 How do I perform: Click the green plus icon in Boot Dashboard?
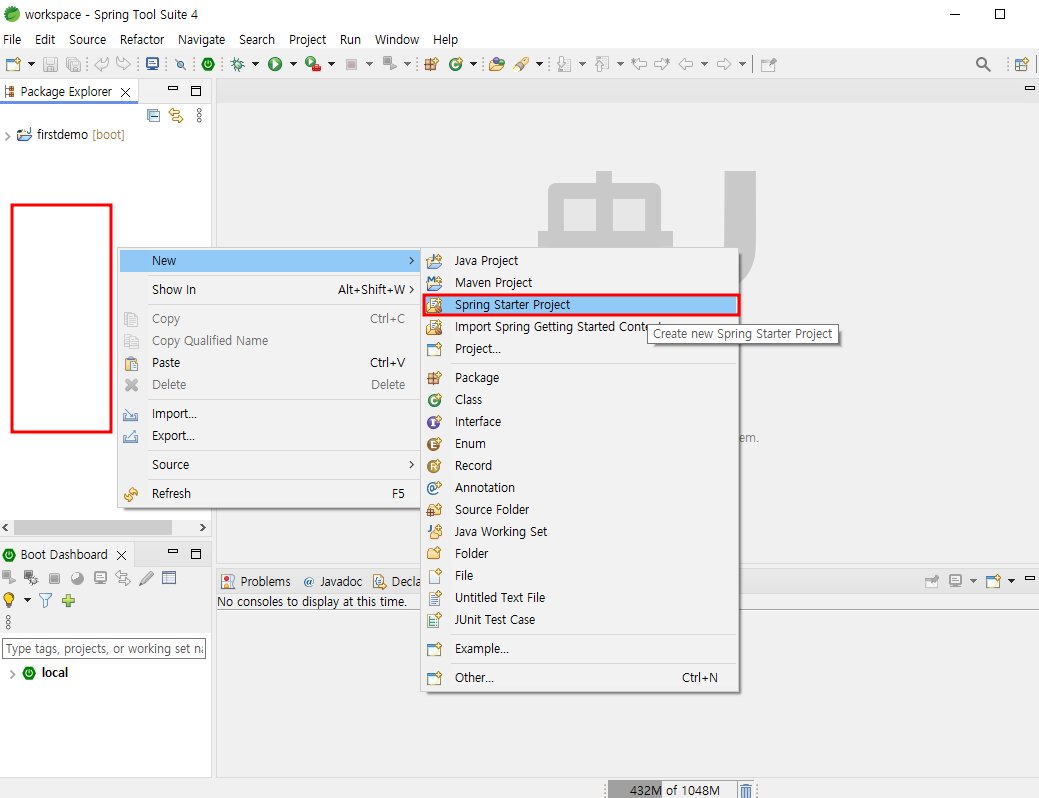point(68,600)
